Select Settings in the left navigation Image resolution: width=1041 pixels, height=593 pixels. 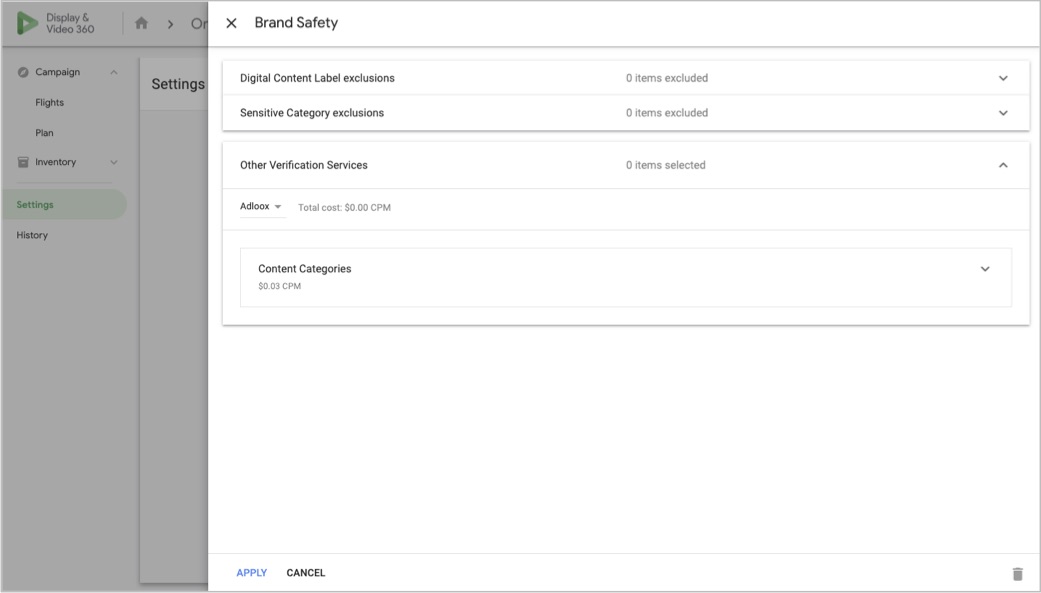[x=35, y=205]
